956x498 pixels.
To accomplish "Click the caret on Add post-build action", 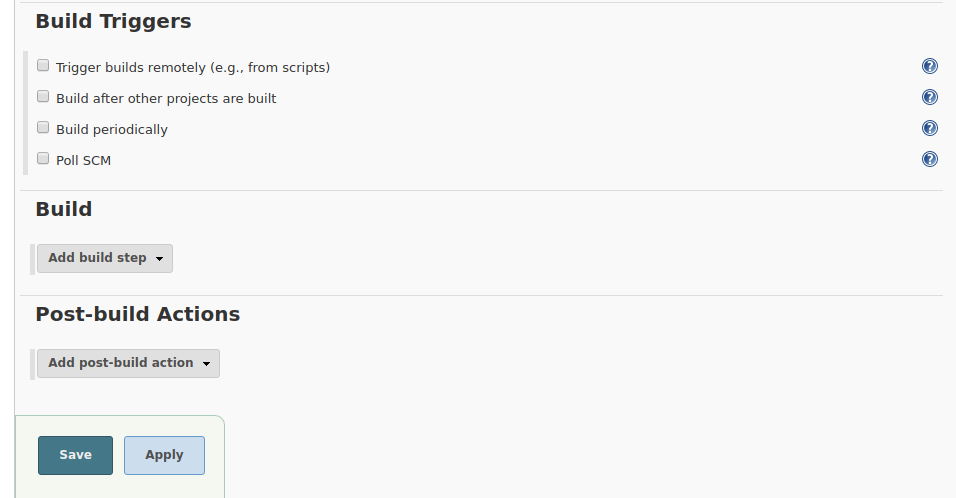I will (x=206, y=364).
